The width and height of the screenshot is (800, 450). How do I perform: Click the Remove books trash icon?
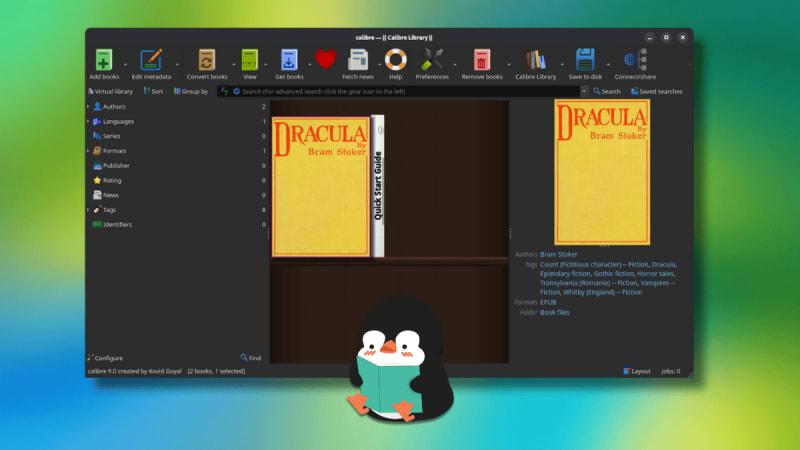pos(482,60)
